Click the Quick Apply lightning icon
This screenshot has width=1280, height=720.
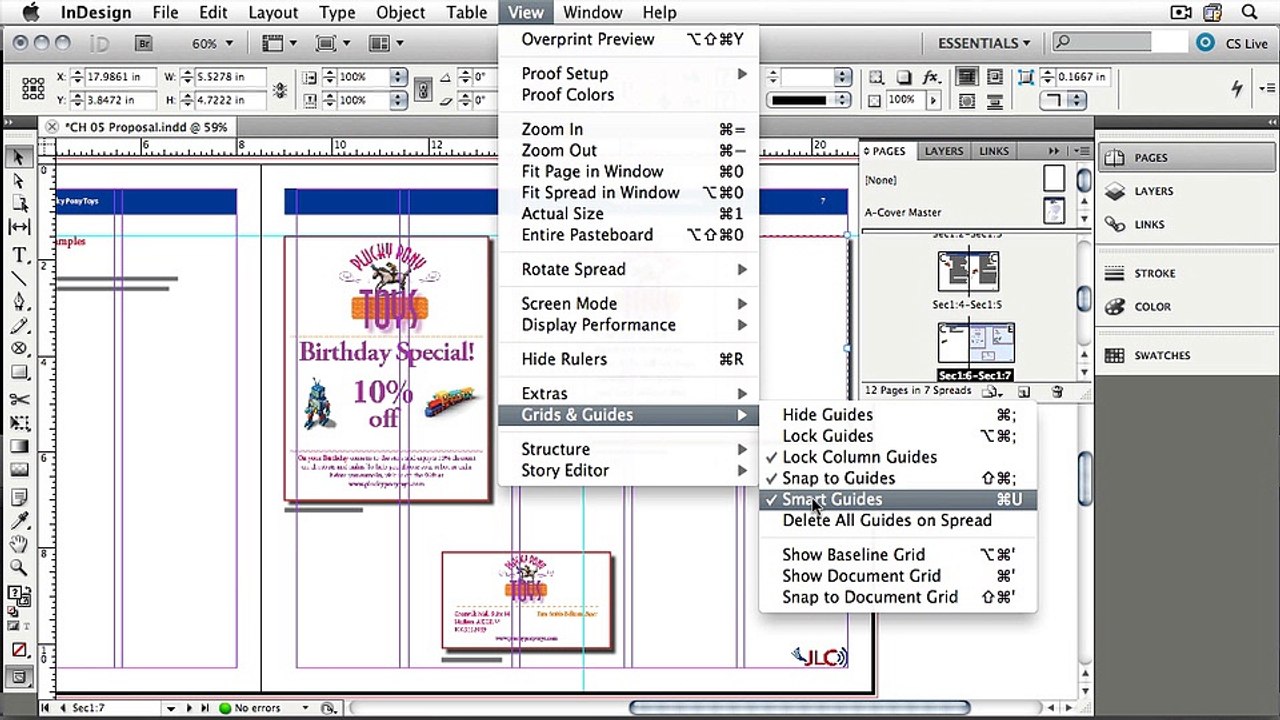pos(1238,88)
